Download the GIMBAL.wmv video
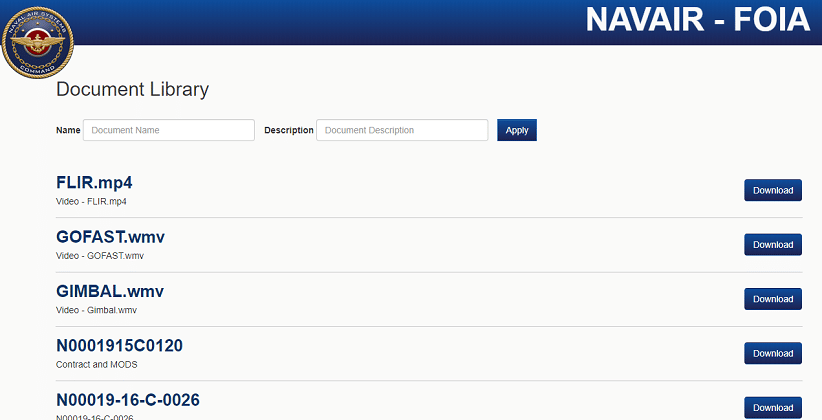This screenshot has width=822, height=420. click(x=773, y=299)
